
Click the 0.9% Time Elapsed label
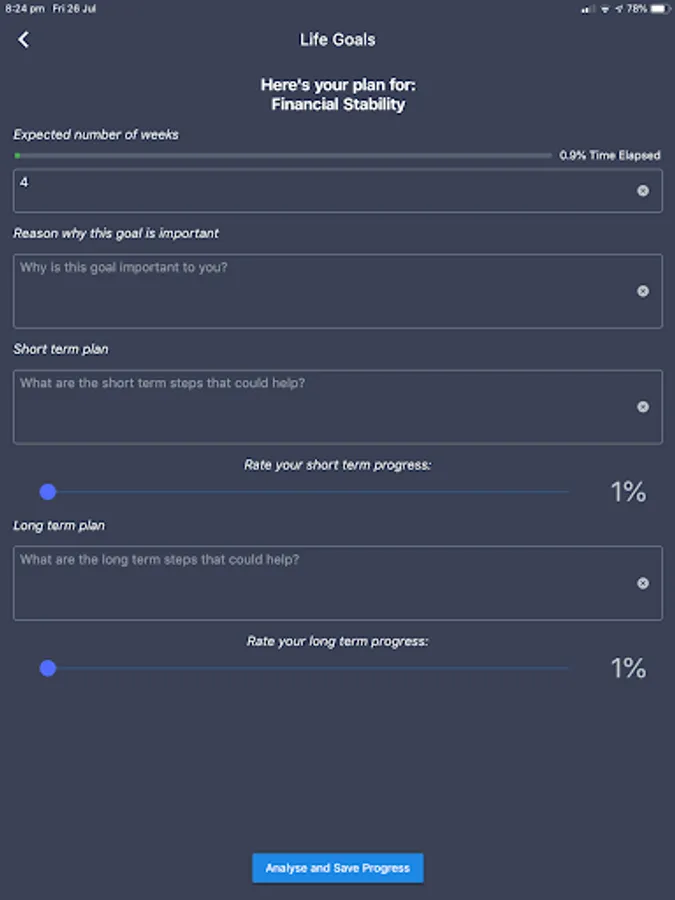(x=610, y=155)
